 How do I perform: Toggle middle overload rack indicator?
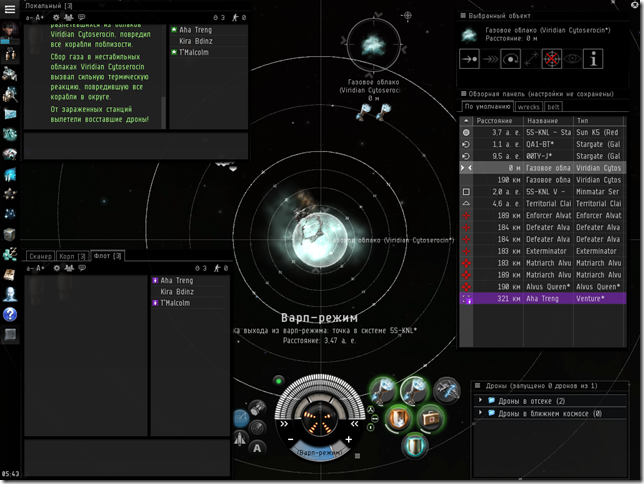point(374,419)
